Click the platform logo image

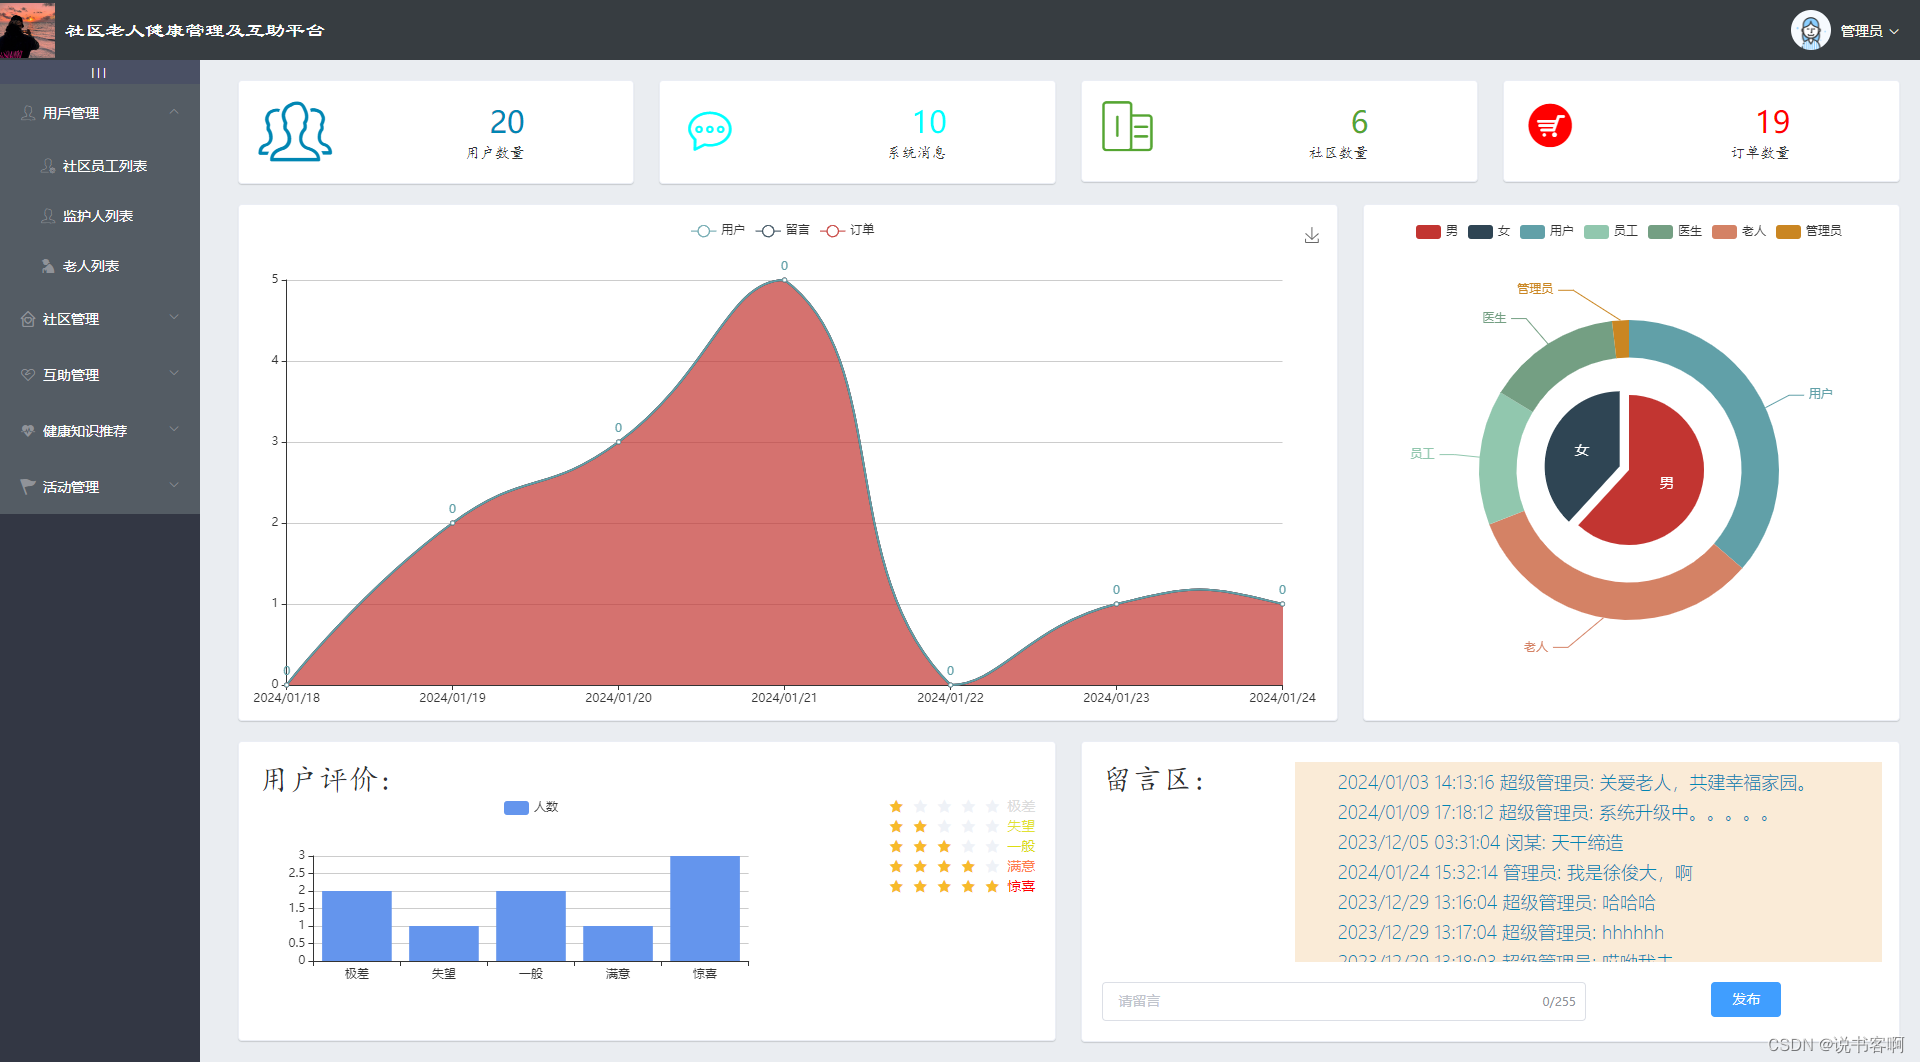[28, 30]
